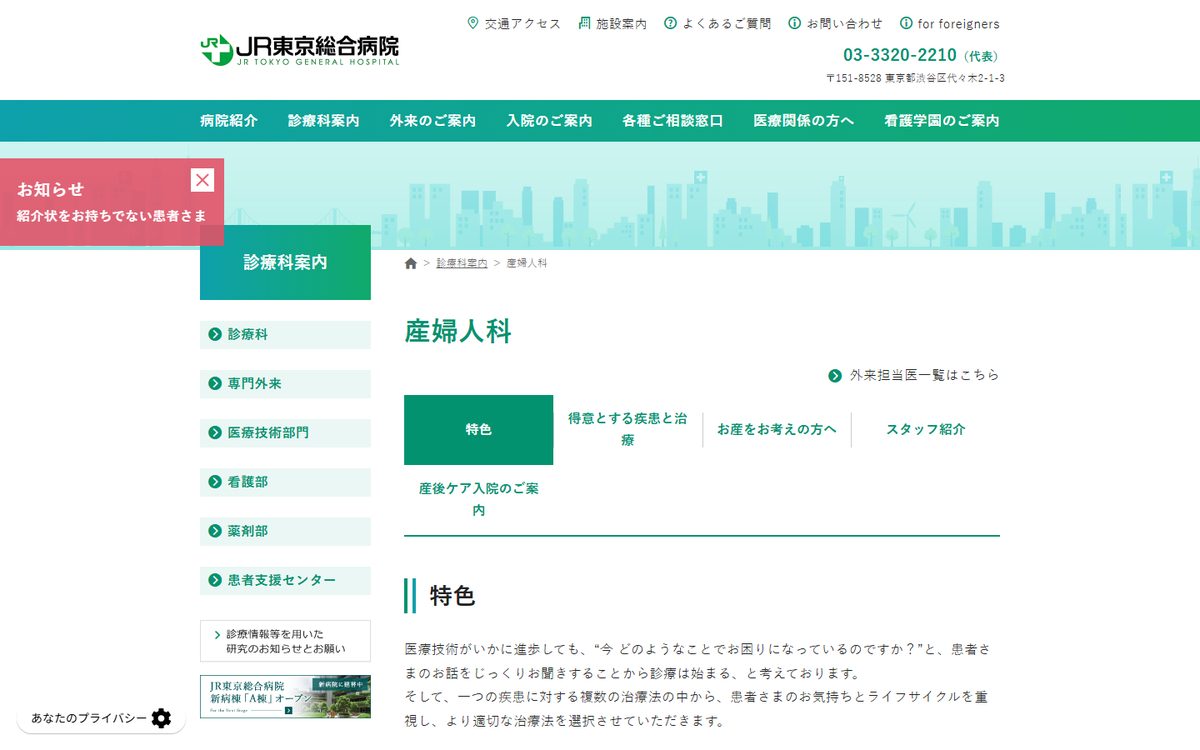
Task: Open 専門外来 in the sidebar
Action: click(285, 384)
